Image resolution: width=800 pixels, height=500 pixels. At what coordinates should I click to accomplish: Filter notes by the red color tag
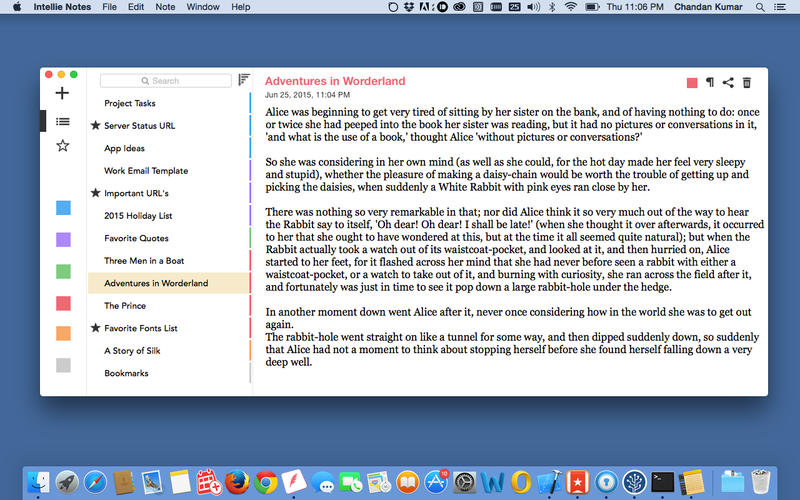63,304
